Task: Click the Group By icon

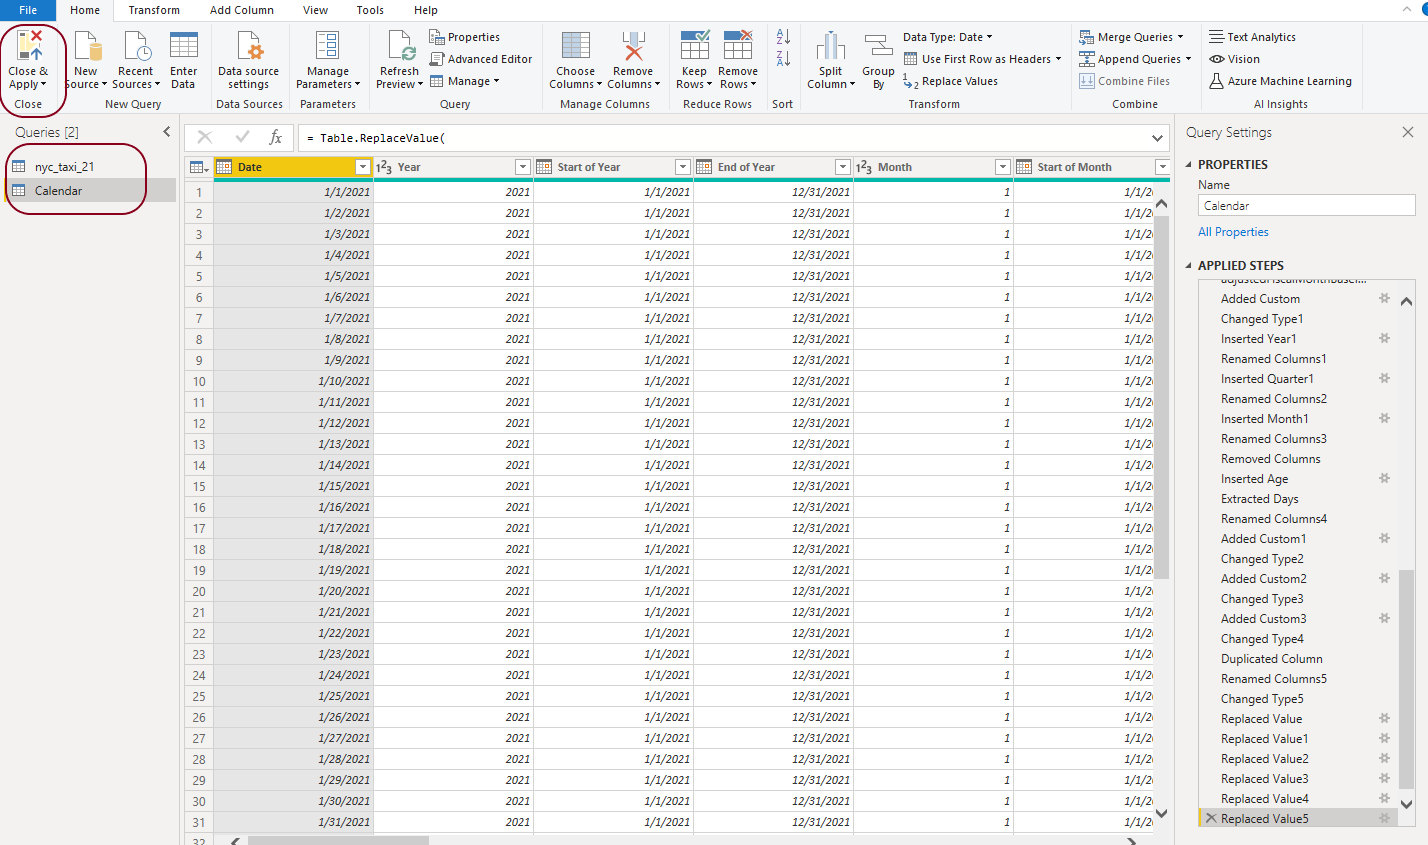Action: click(x=878, y=47)
